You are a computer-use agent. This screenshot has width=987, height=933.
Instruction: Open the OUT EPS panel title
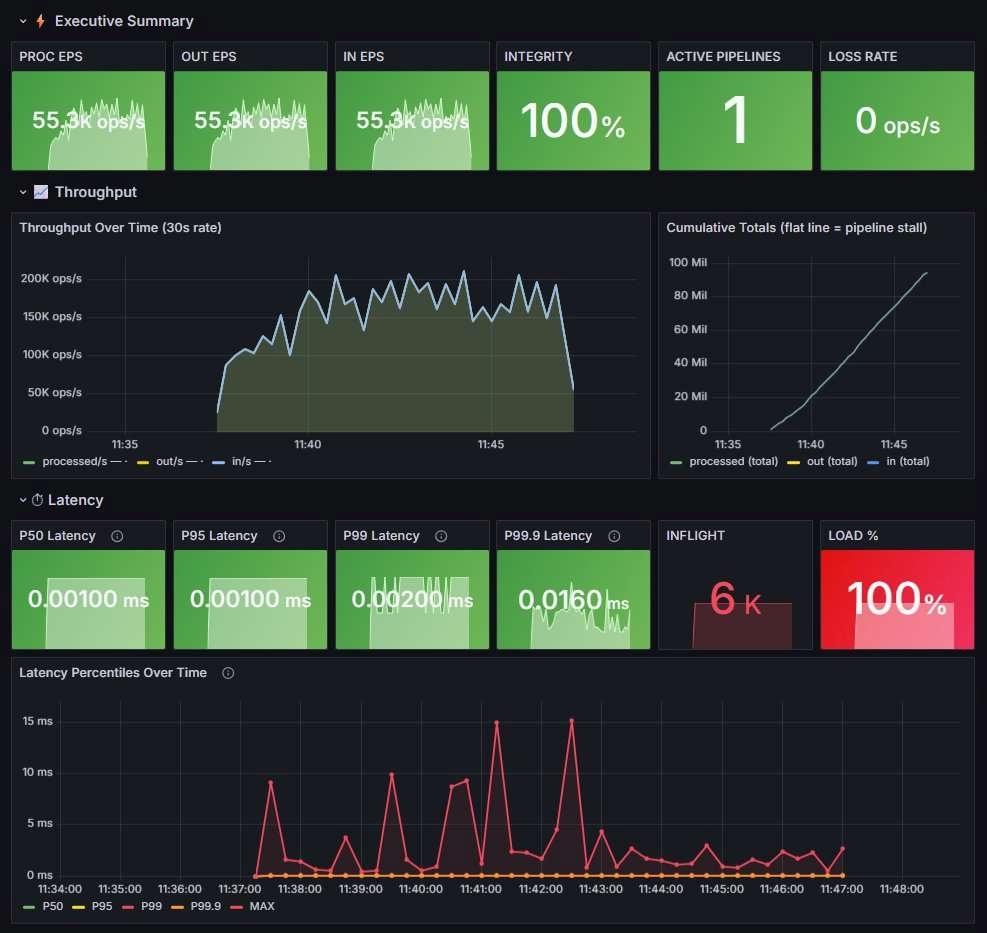(x=209, y=57)
